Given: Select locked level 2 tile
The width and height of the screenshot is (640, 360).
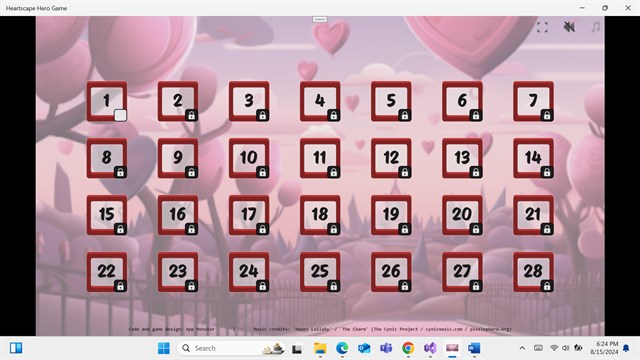Looking at the screenshot, I should point(178,101).
